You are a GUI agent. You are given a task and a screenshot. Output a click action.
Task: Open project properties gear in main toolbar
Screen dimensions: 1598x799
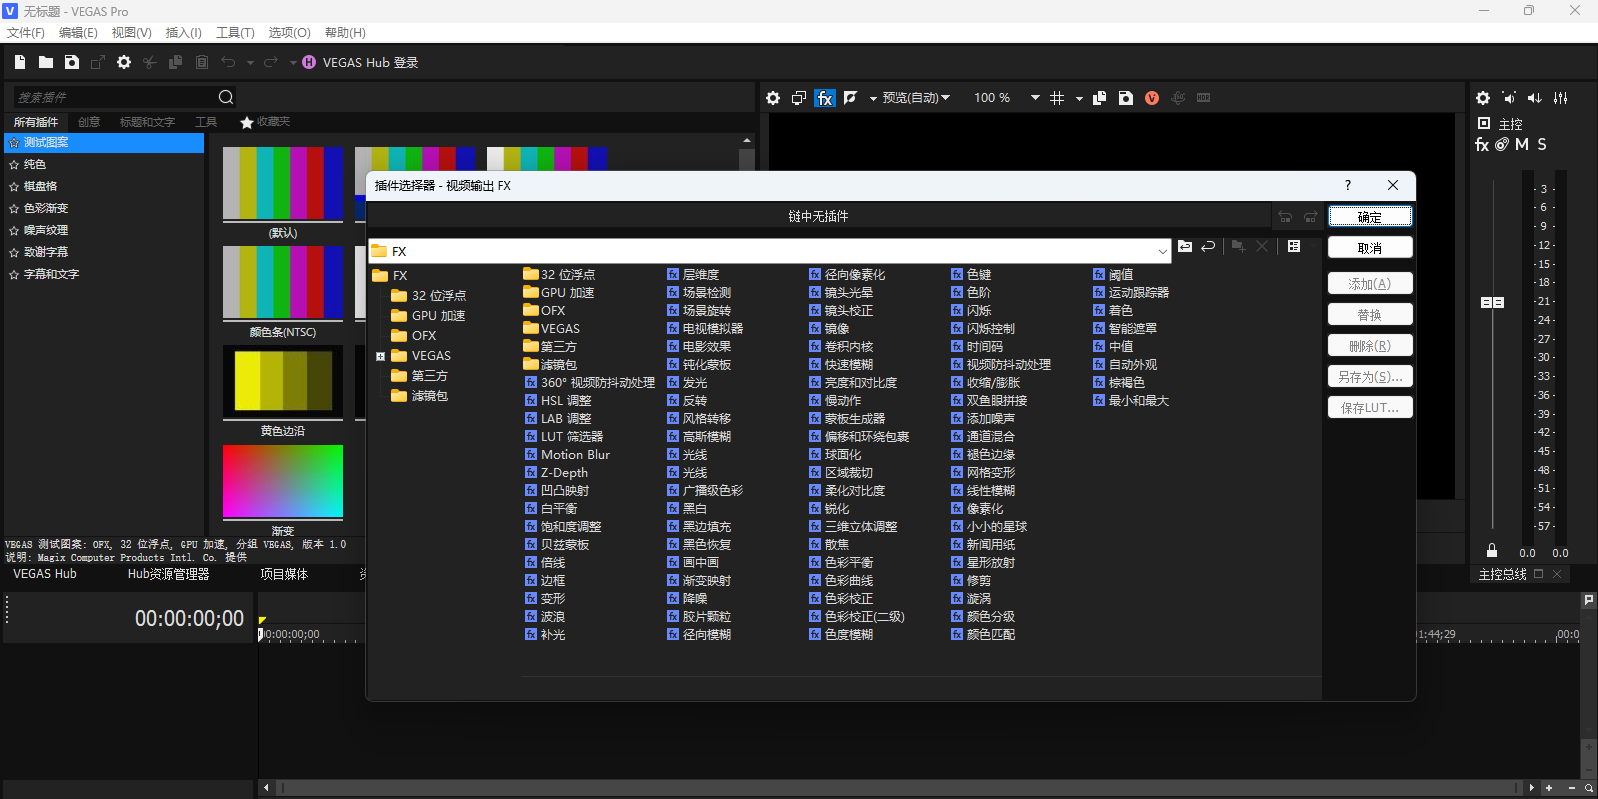pyautogui.click(x=124, y=62)
